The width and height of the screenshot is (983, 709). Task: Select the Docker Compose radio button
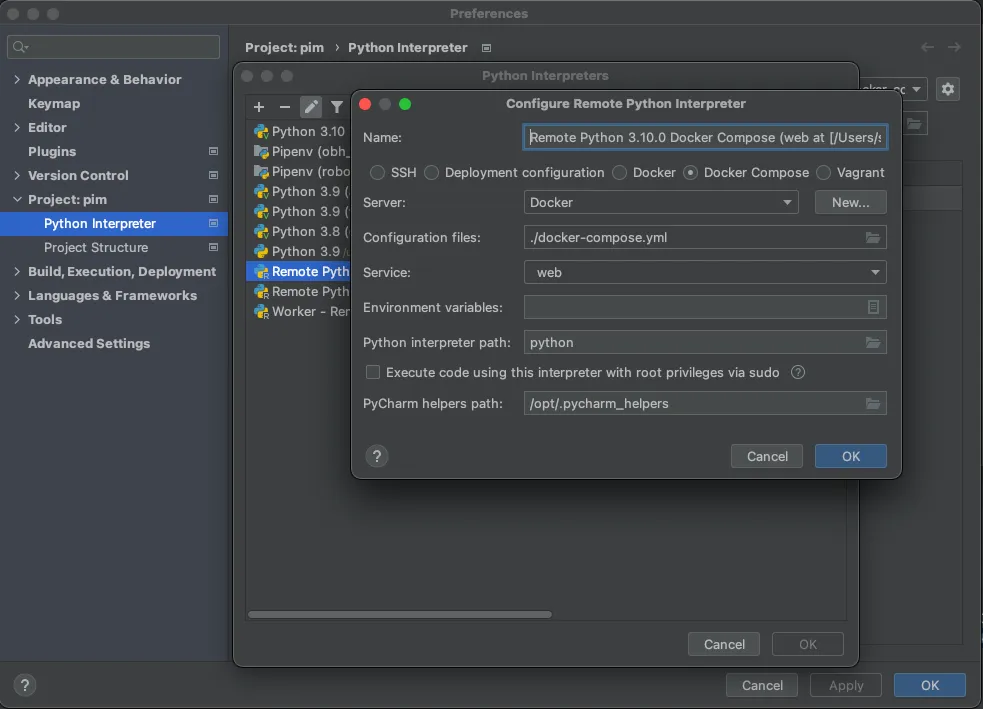[x=690, y=172]
